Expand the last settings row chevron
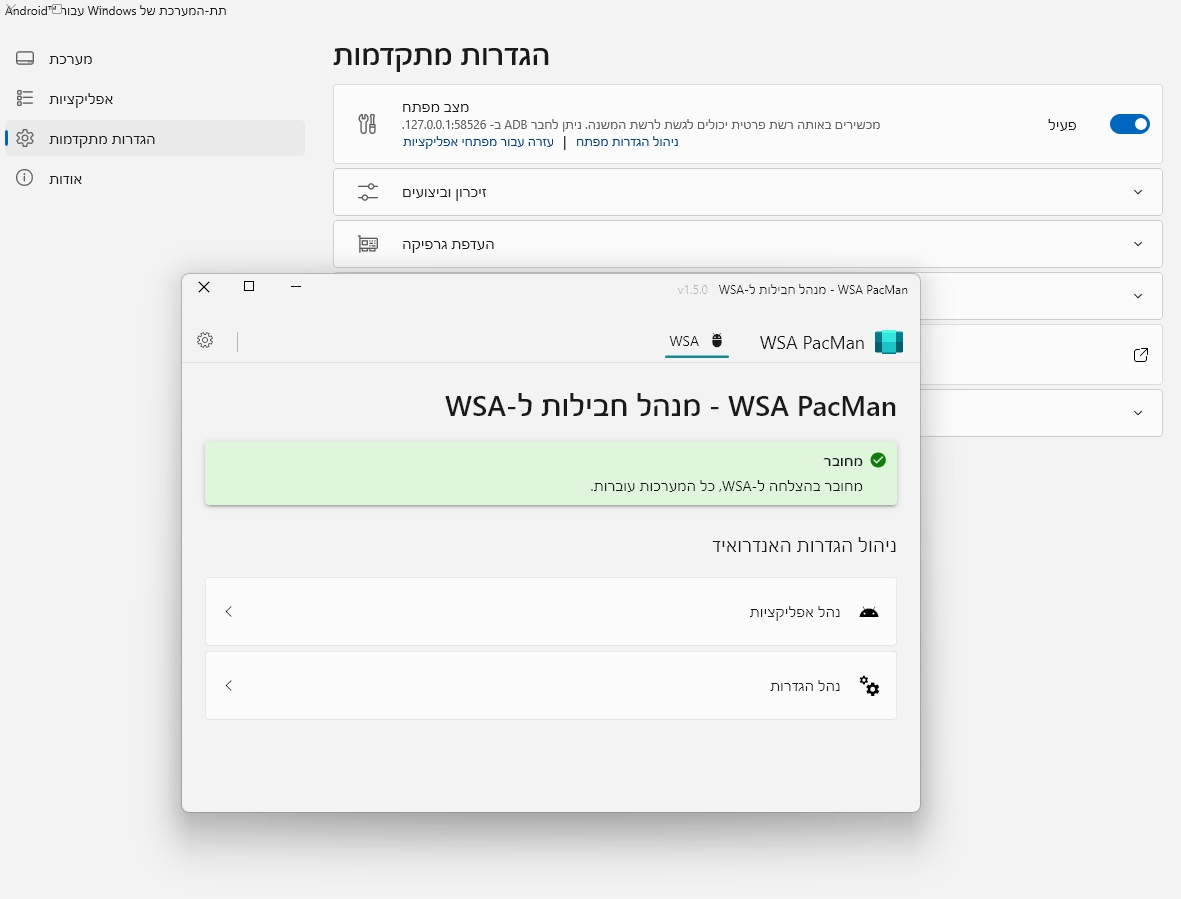Viewport: 1181px width, 899px height. coord(1138,413)
